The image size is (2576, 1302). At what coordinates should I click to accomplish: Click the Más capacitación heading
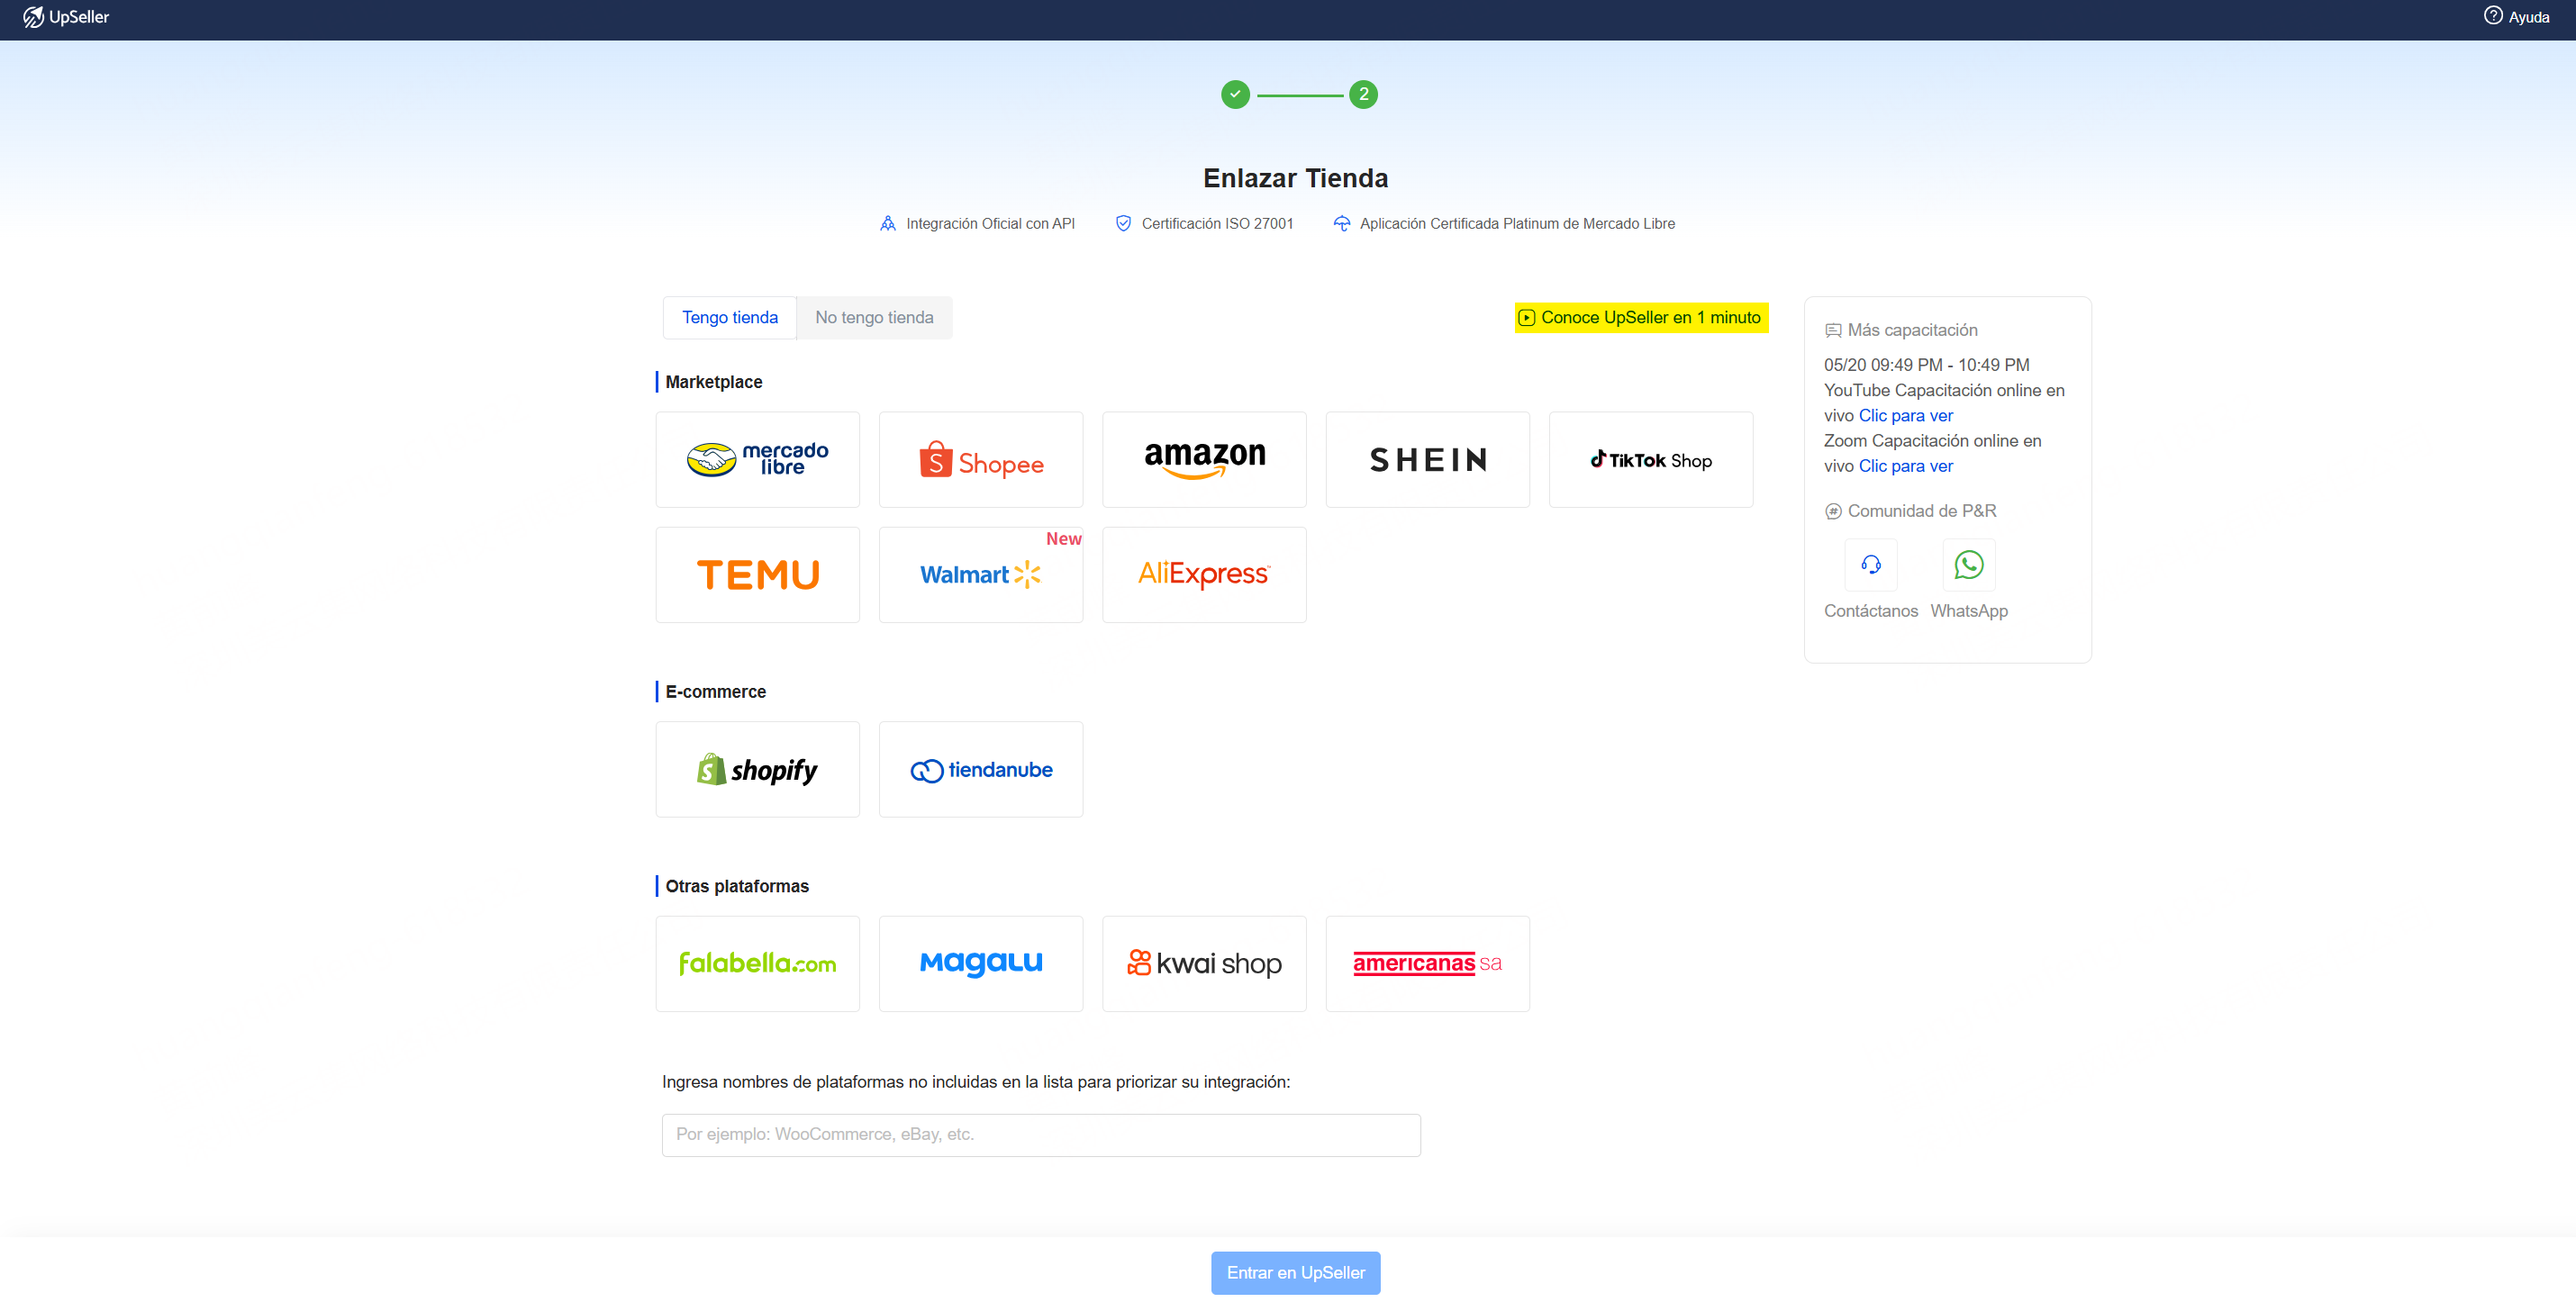pos(1901,330)
